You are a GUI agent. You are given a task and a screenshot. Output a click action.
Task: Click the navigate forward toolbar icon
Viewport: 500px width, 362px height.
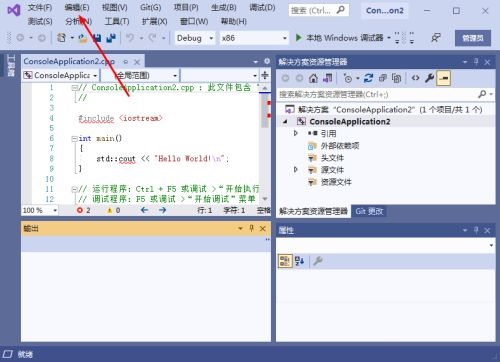point(42,38)
